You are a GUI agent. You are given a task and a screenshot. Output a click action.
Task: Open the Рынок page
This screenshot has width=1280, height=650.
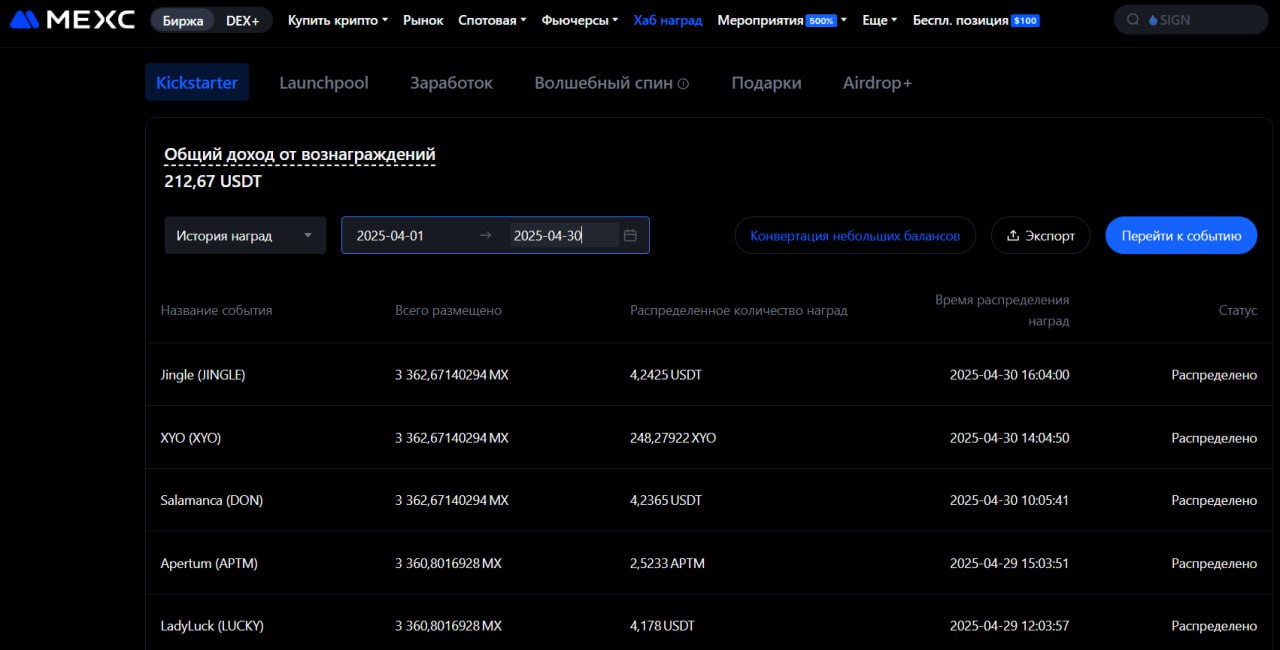pos(423,20)
